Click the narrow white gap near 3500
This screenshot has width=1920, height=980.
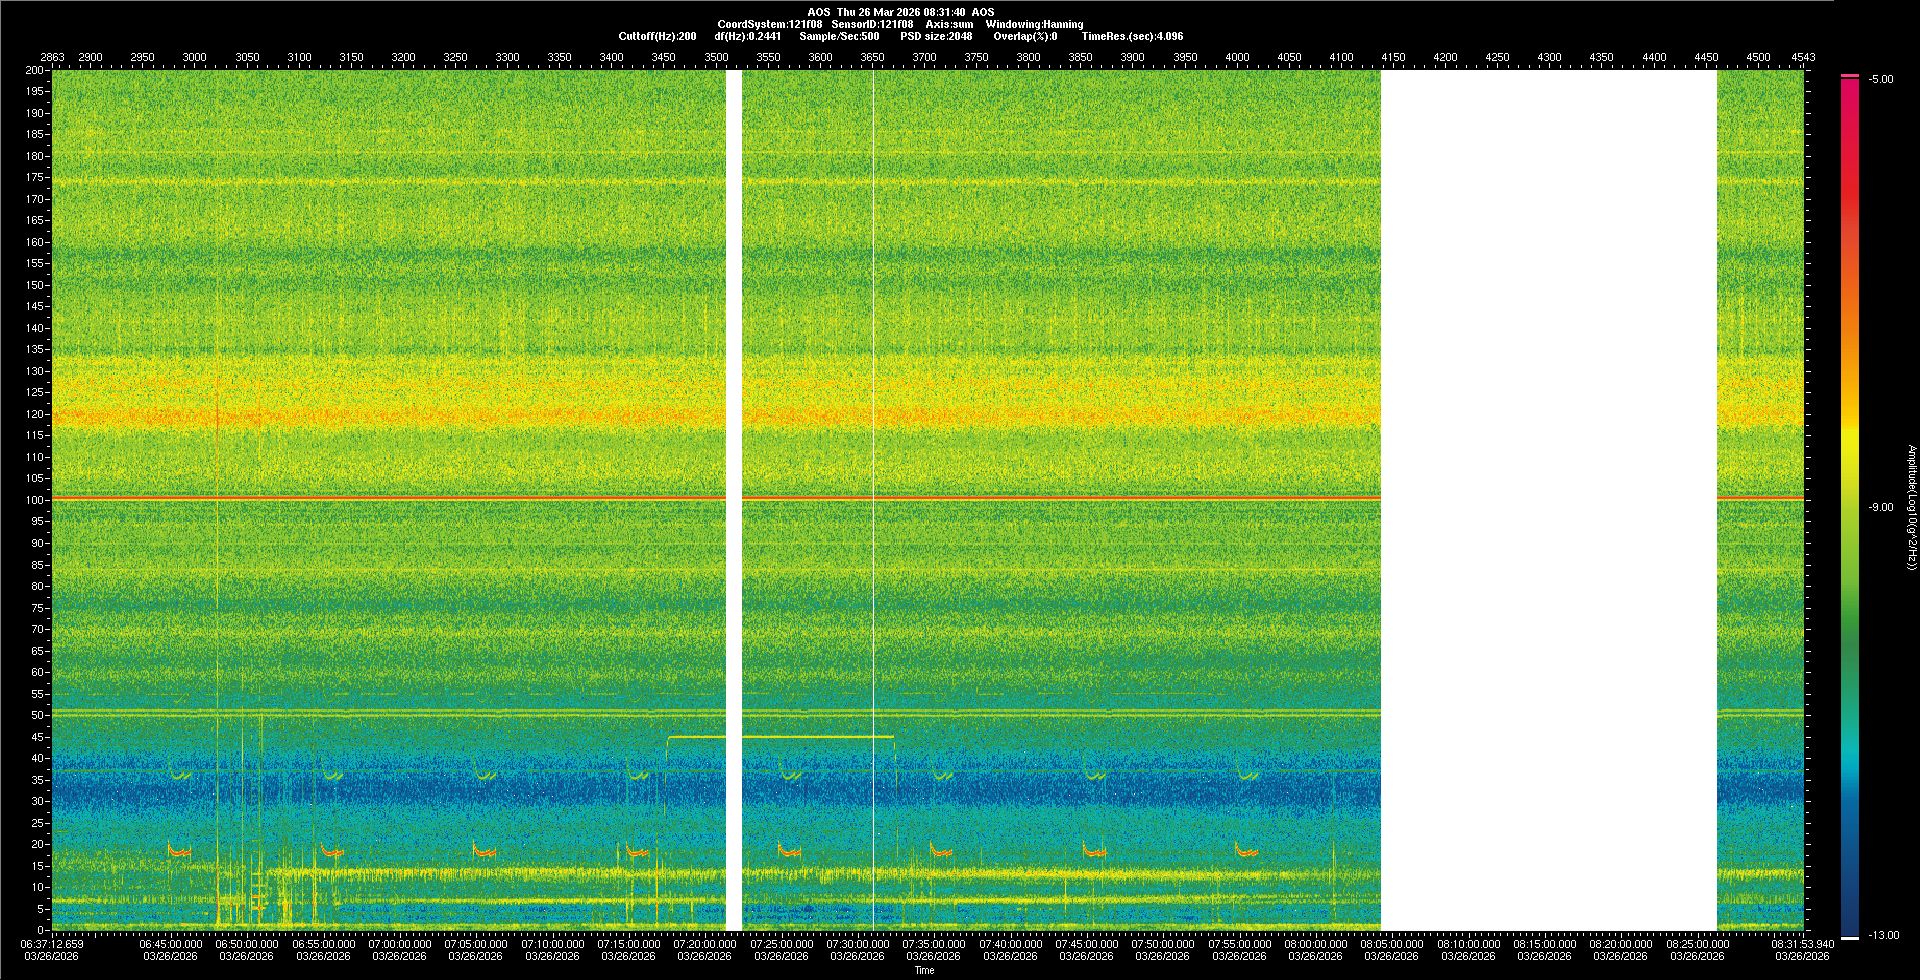pos(734,500)
